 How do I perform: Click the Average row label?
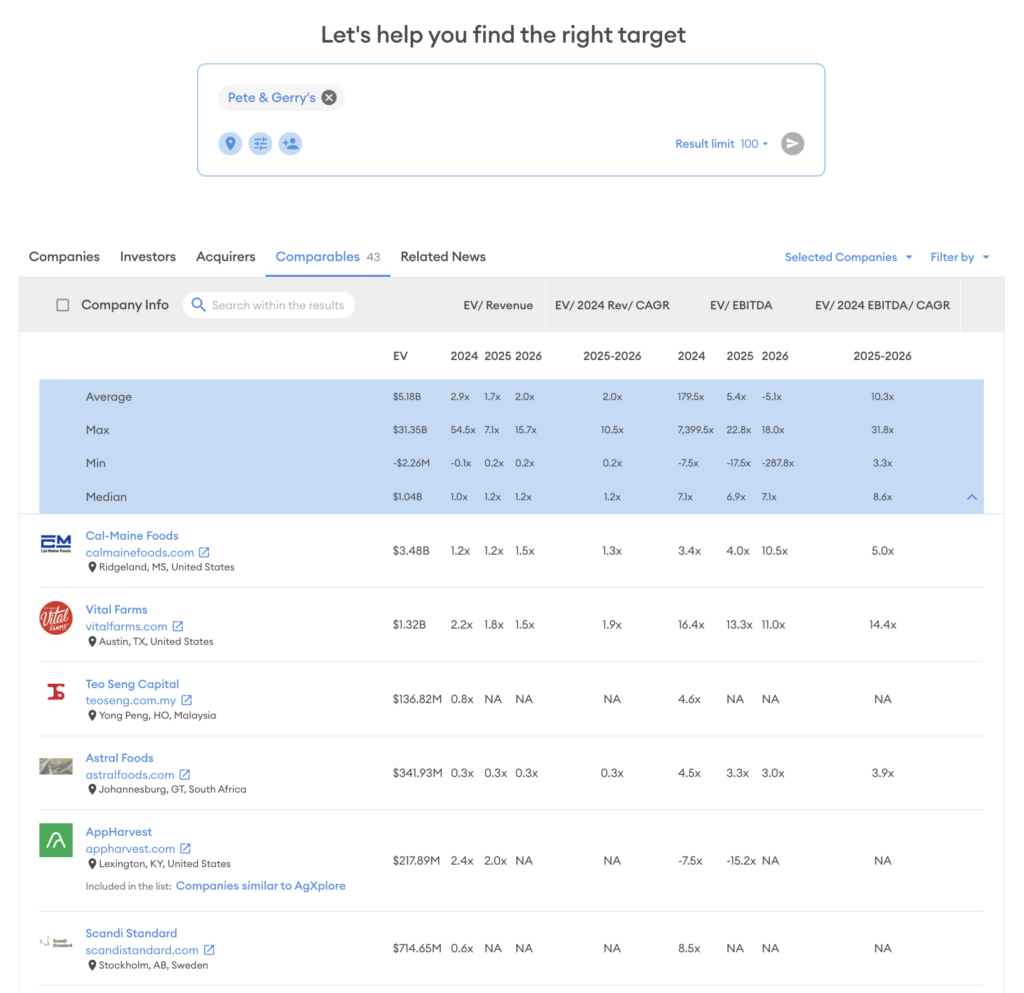coord(108,396)
